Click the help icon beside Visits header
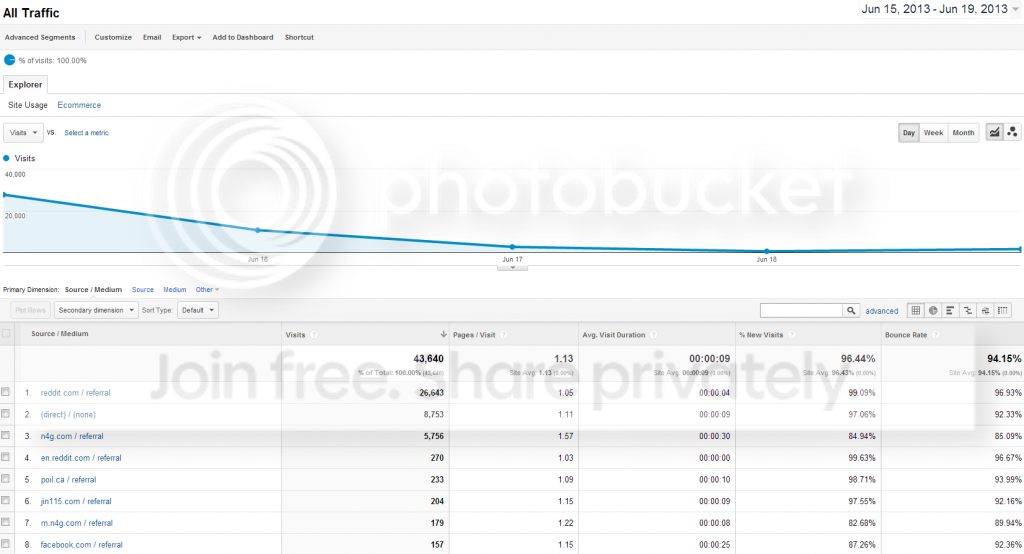 pos(313,334)
